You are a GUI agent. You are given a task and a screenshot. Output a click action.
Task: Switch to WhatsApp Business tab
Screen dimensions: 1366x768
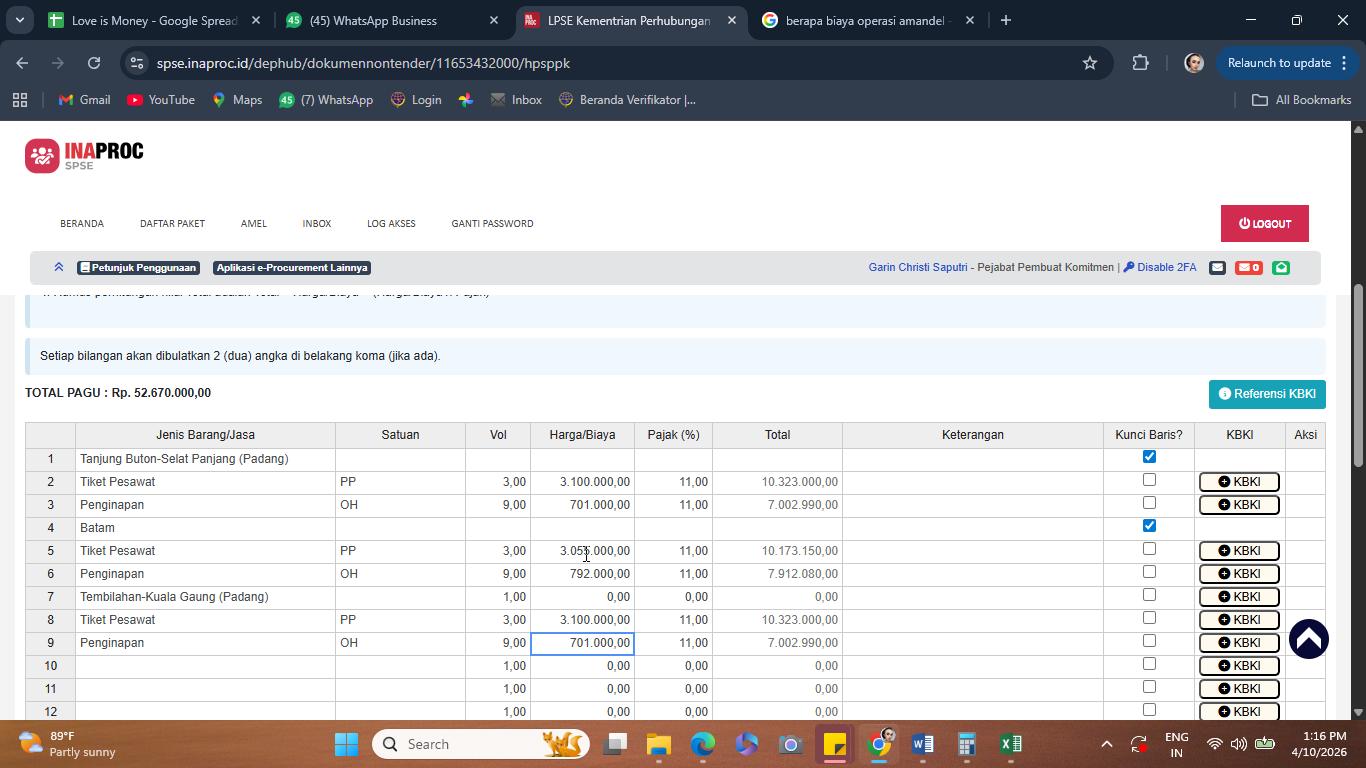tap(392, 20)
